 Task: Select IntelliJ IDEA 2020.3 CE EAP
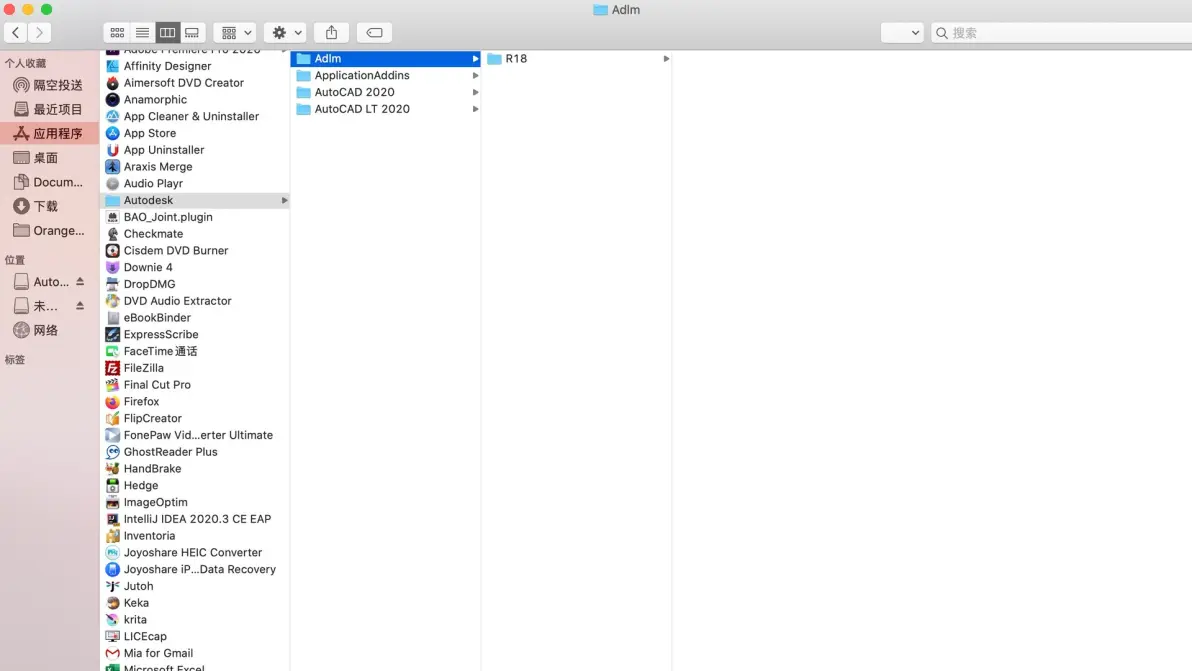(x=195, y=519)
